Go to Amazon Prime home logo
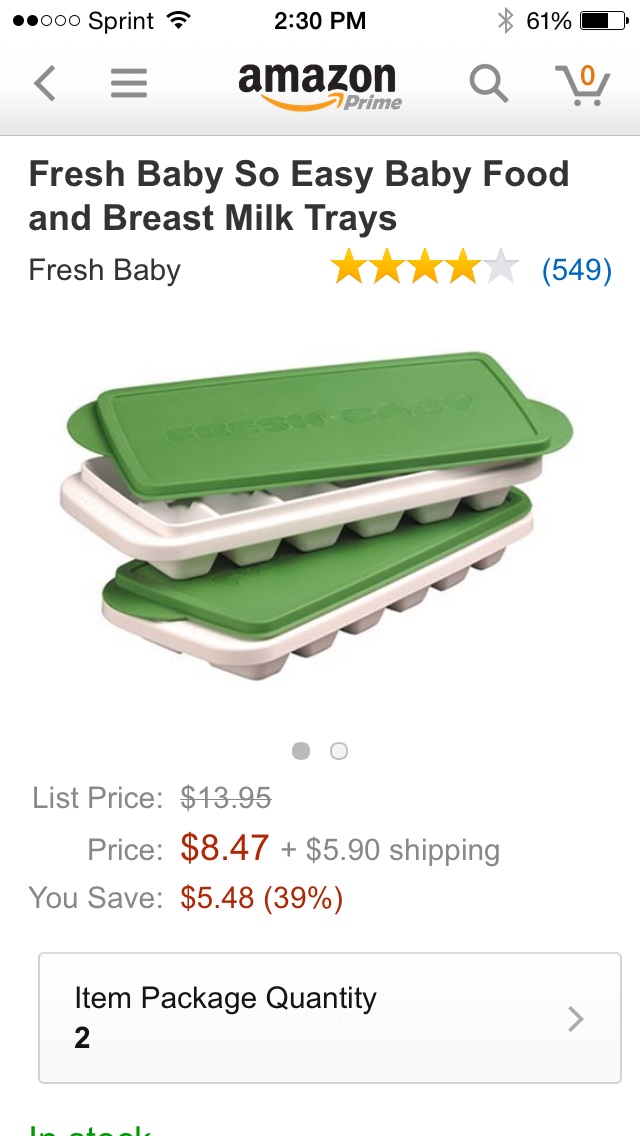This screenshot has width=640, height=1136. click(x=319, y=85)
